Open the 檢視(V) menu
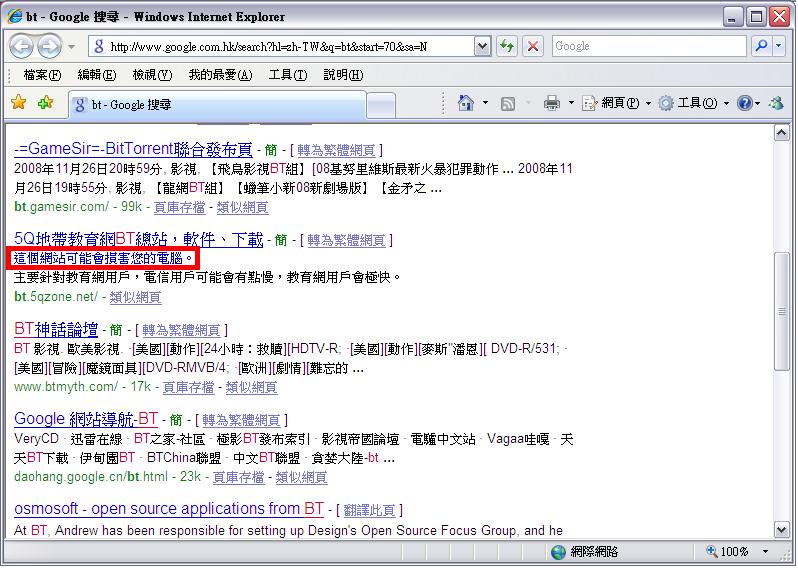This screenshot has width=798, height=568. [152, 75]
